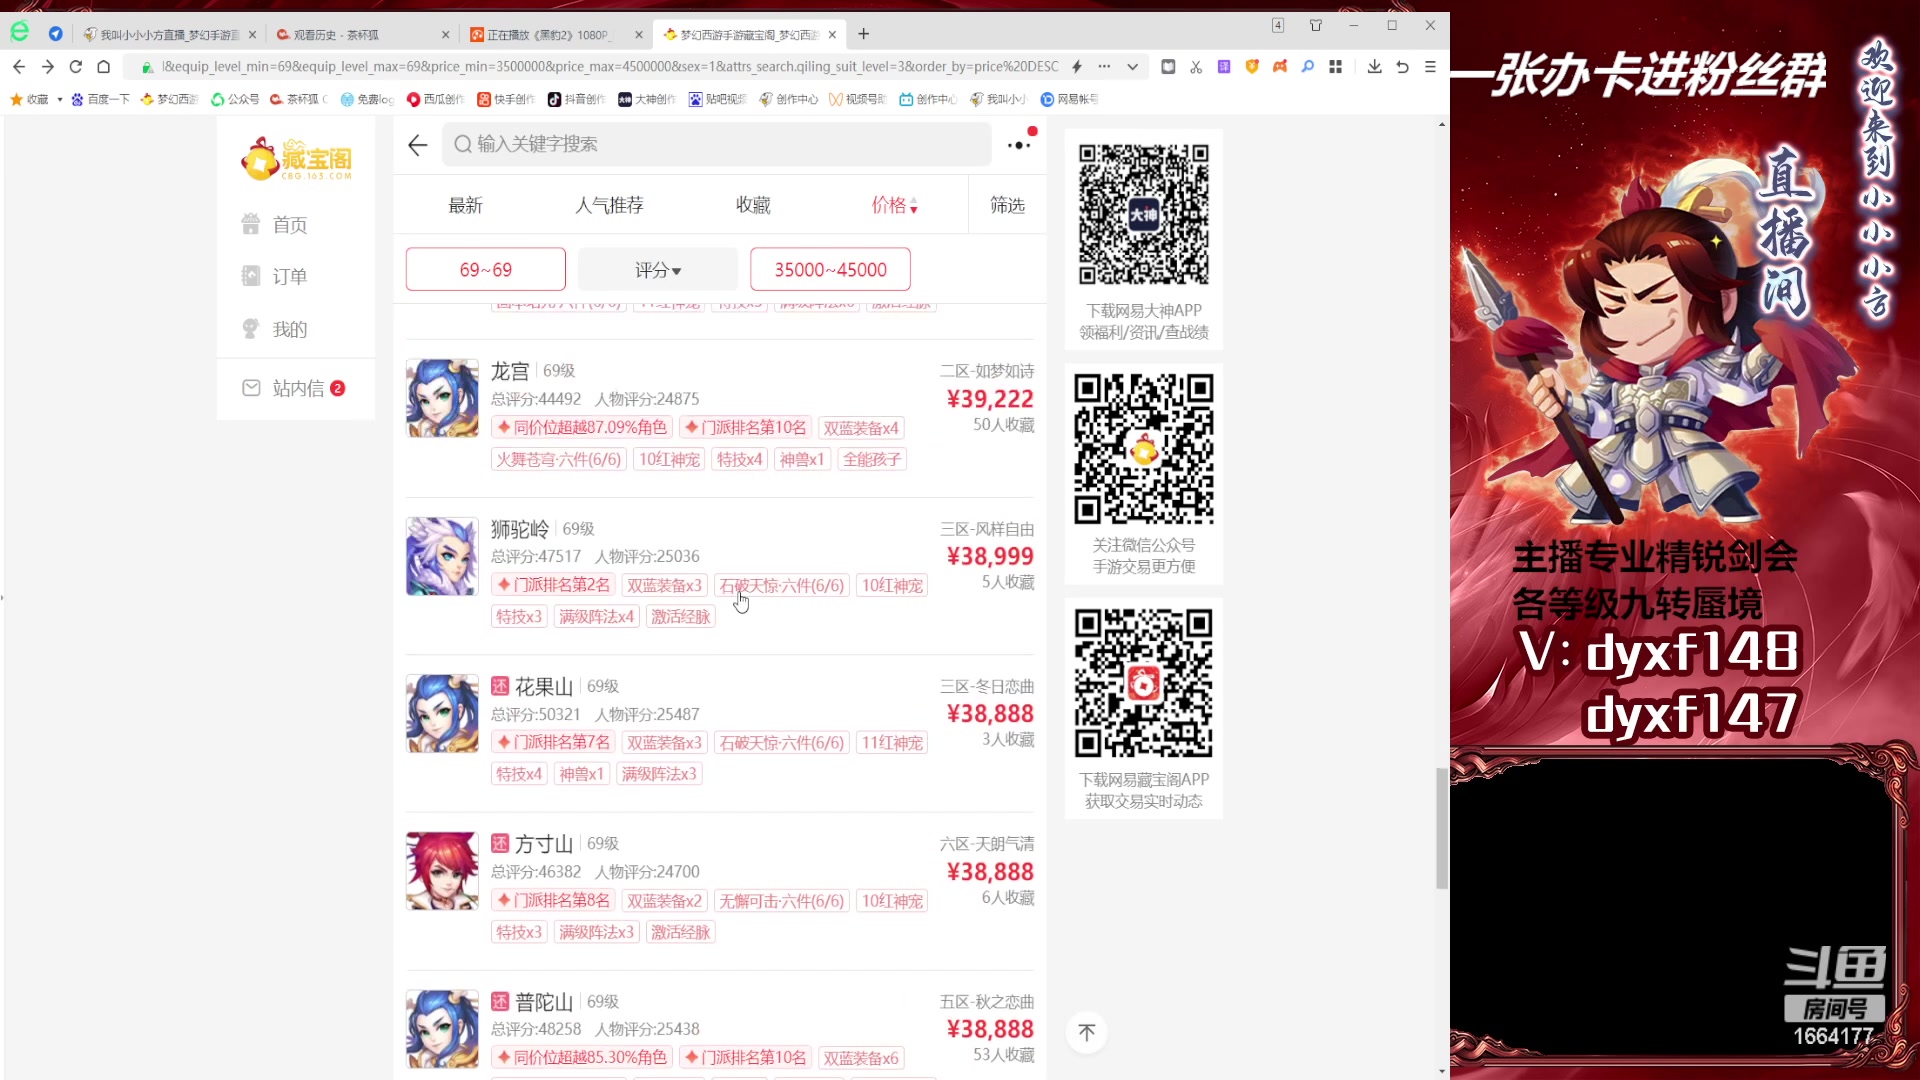This screenshot has height=1080, width=1920.
Task: Open the 西瓜创作 bookmark
Action: tap(436, 99)
